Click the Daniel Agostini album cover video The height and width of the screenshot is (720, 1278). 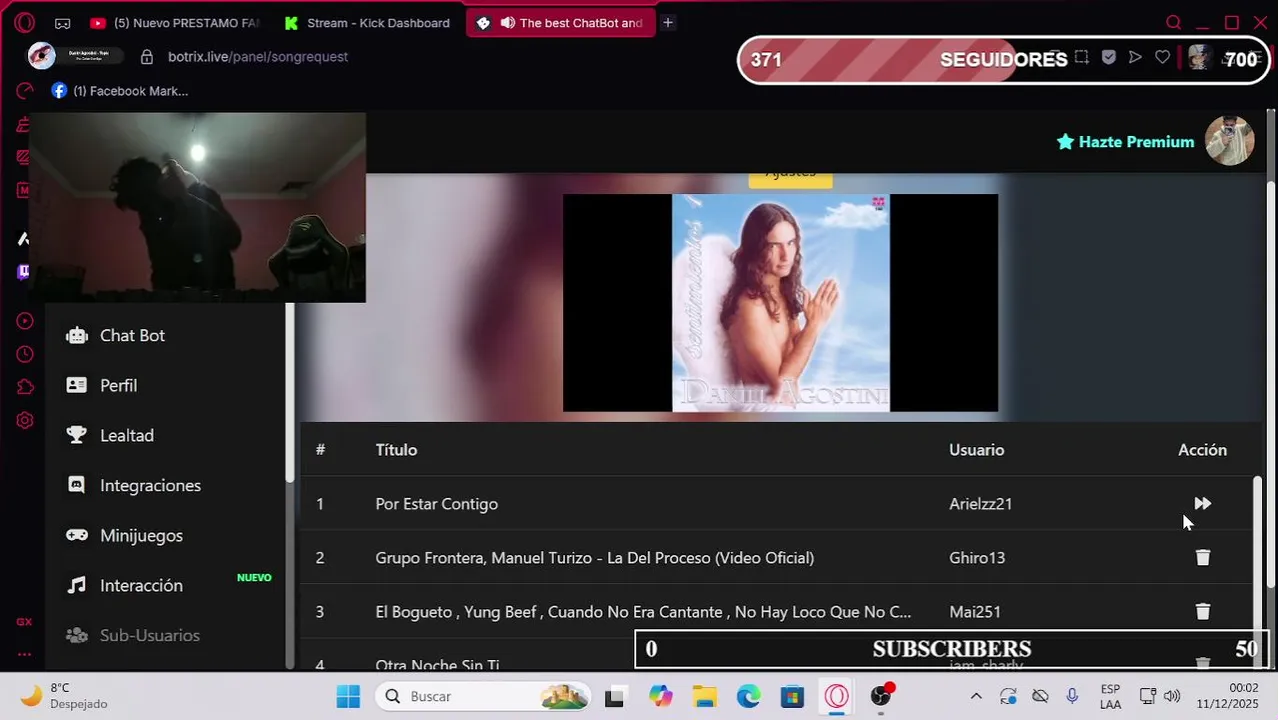pyautogui.click(x=780, y=303)
